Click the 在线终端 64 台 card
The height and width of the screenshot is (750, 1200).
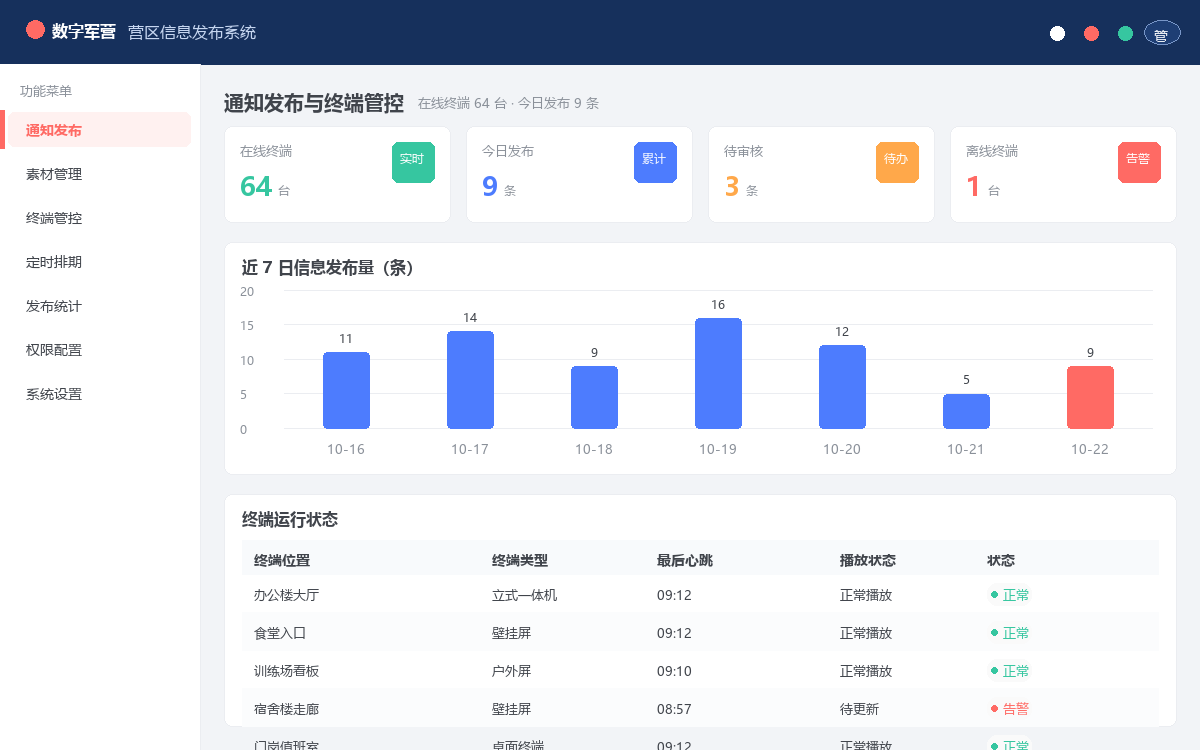pyautogui.click(x=337, y=174)
